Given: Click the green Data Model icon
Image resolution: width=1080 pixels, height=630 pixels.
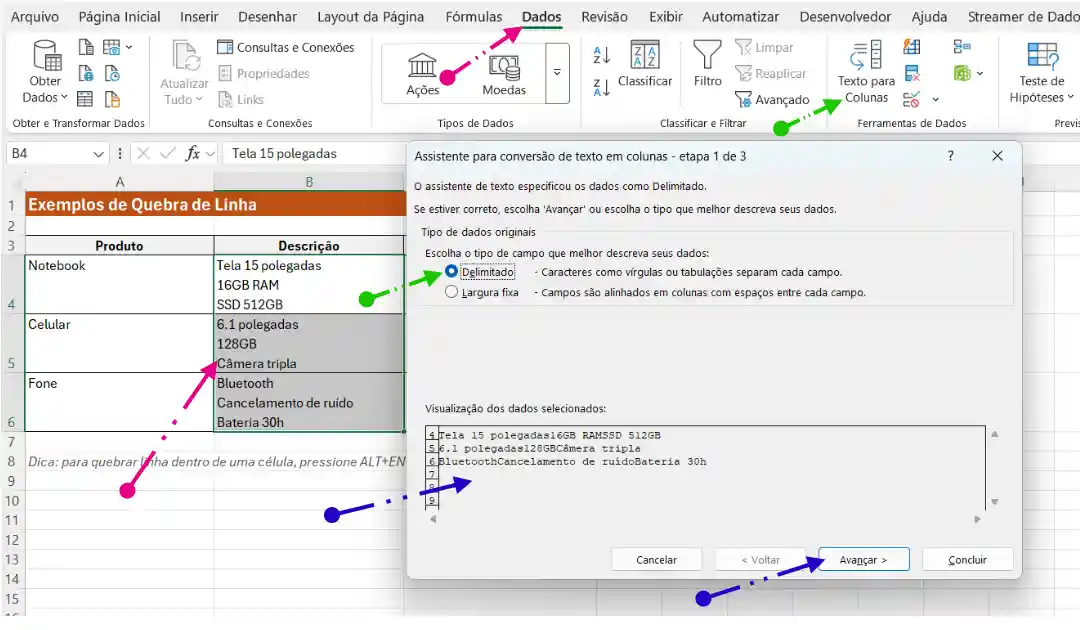Looking at the screenshot, I should 962,73.
